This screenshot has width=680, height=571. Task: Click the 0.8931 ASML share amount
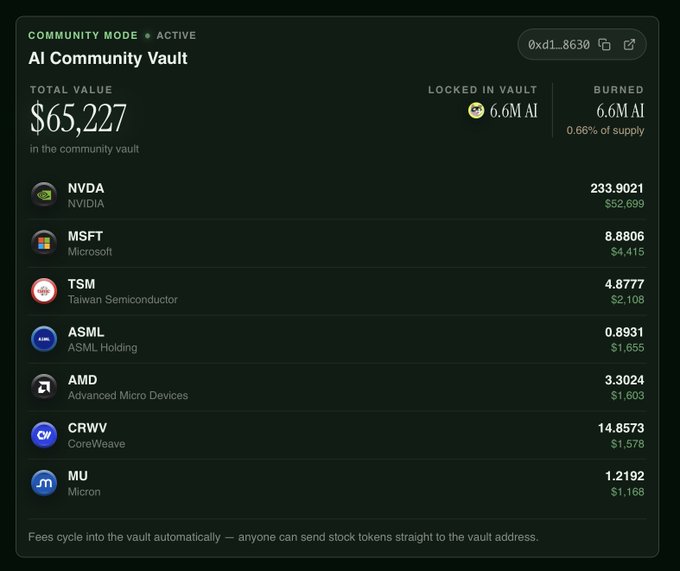[624, 332]
